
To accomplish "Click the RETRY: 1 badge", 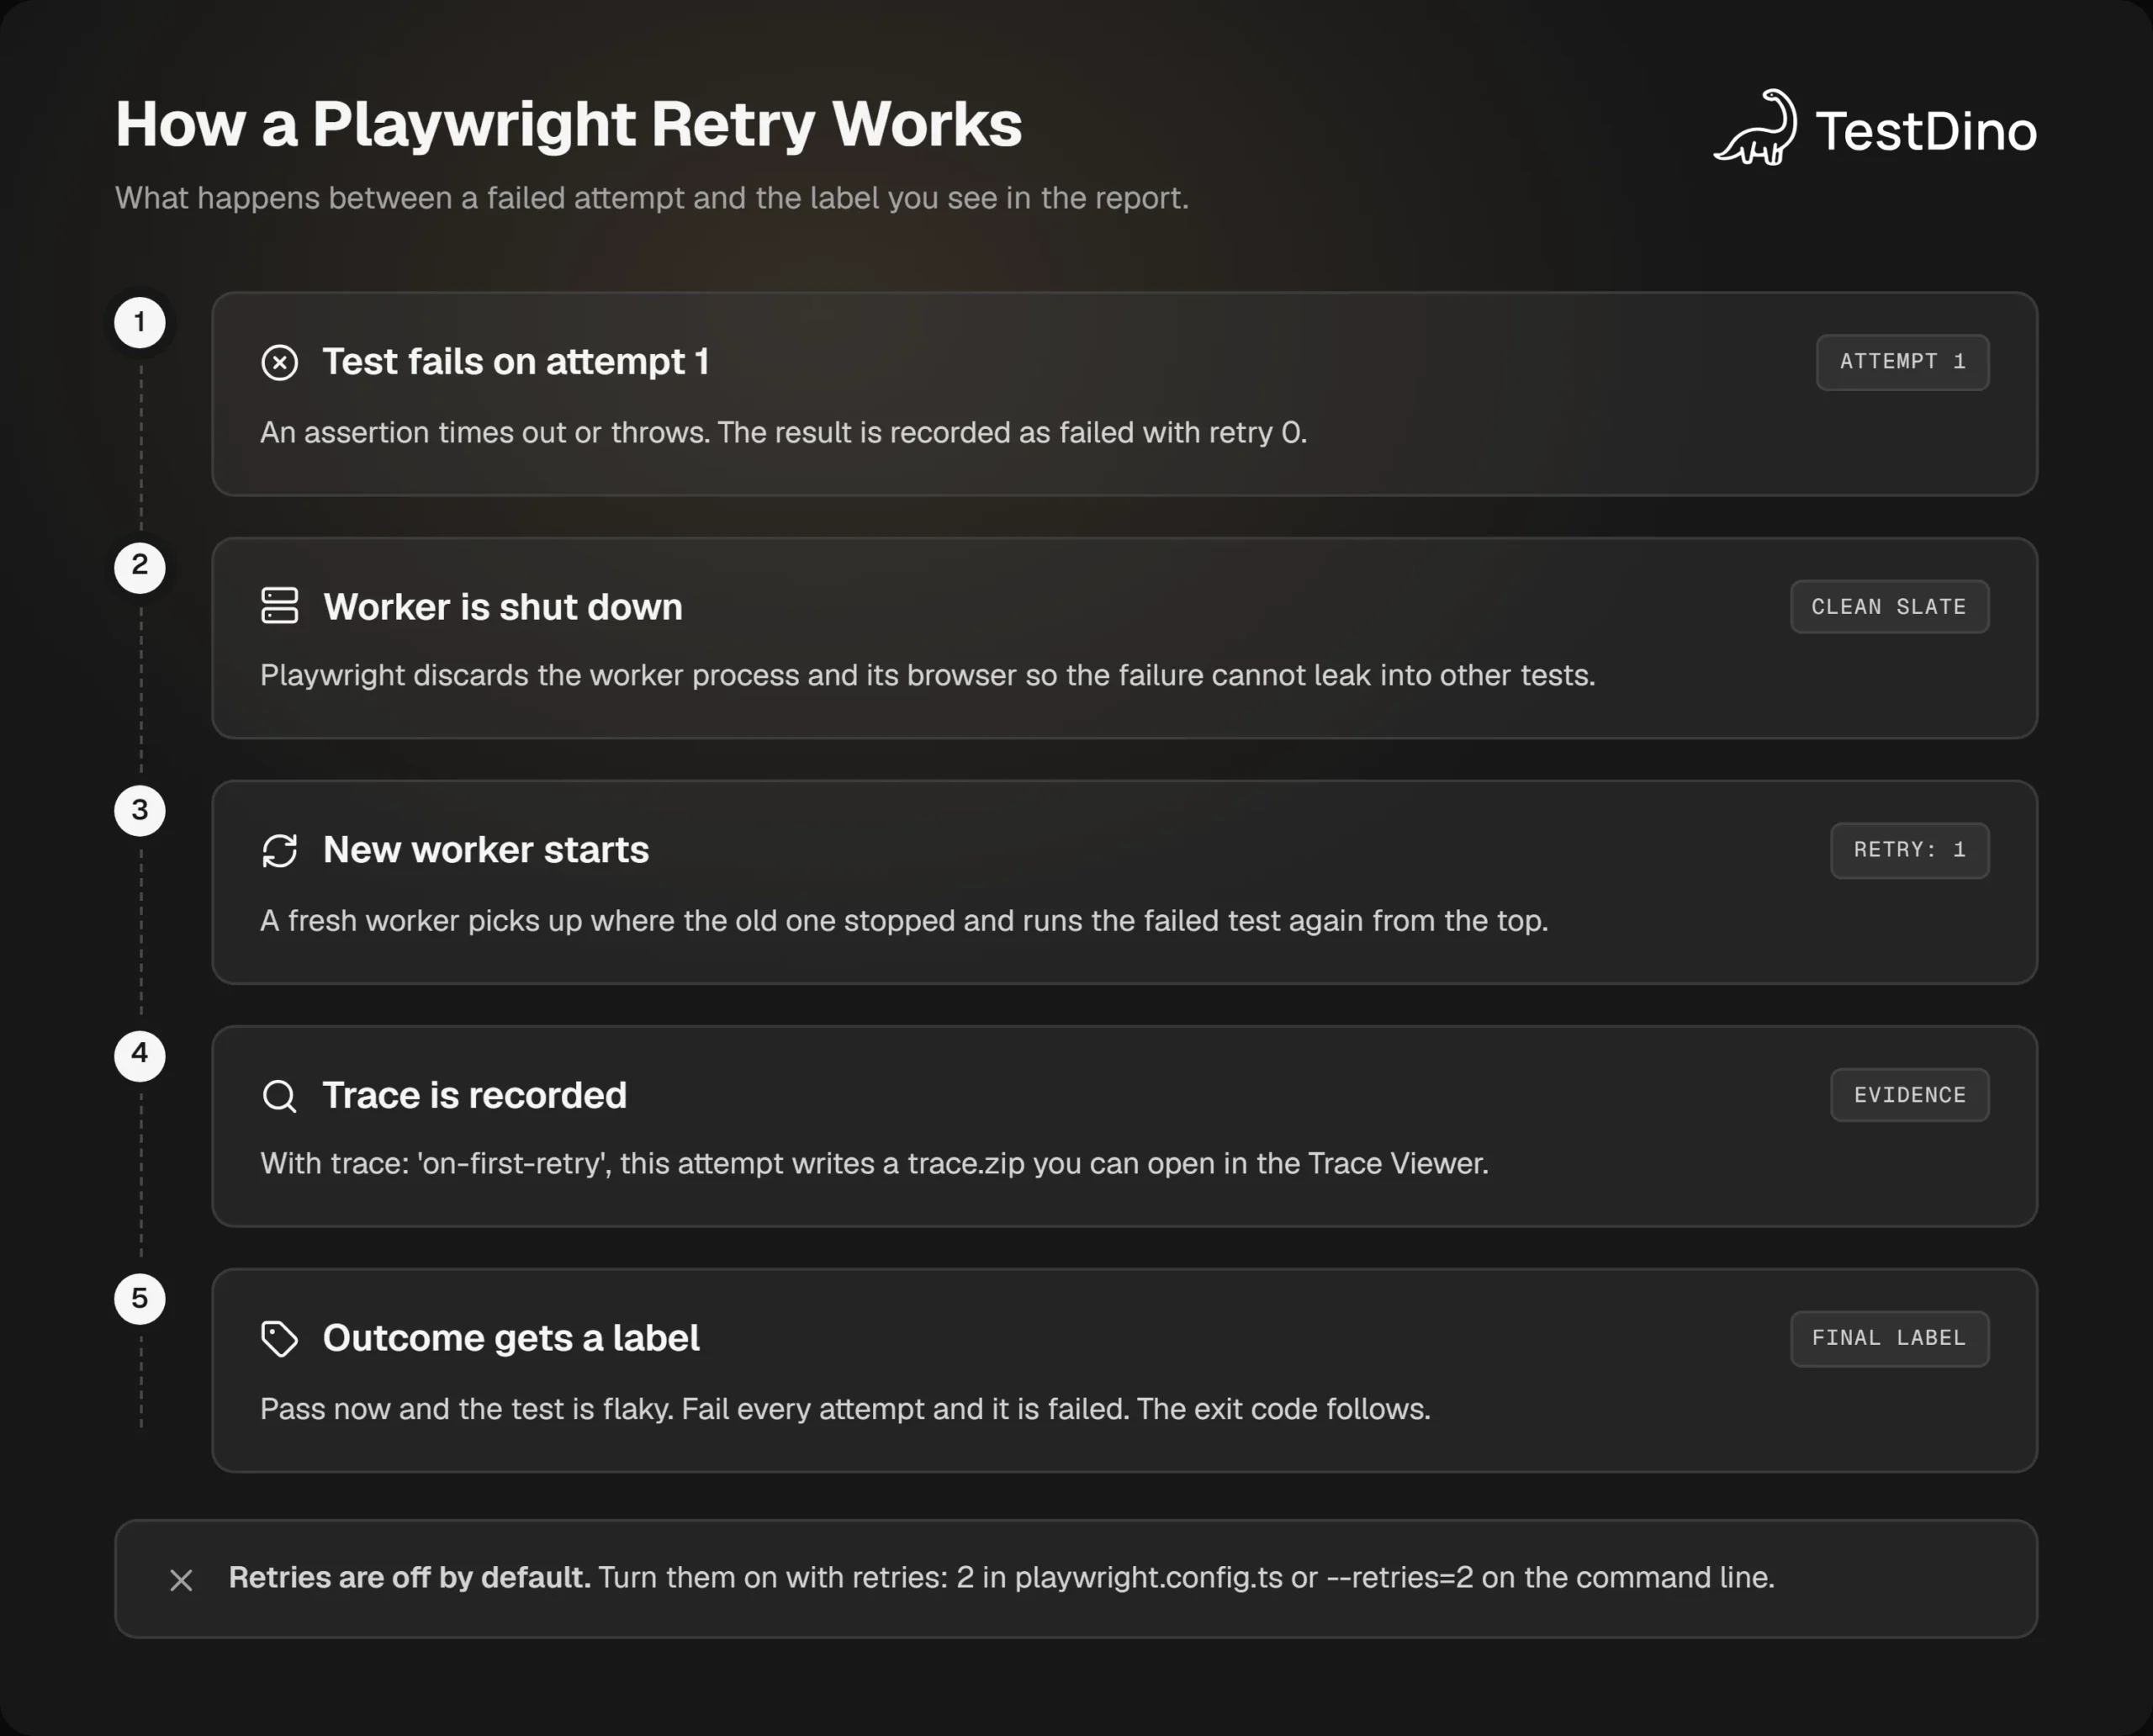I will point(1909,850).
